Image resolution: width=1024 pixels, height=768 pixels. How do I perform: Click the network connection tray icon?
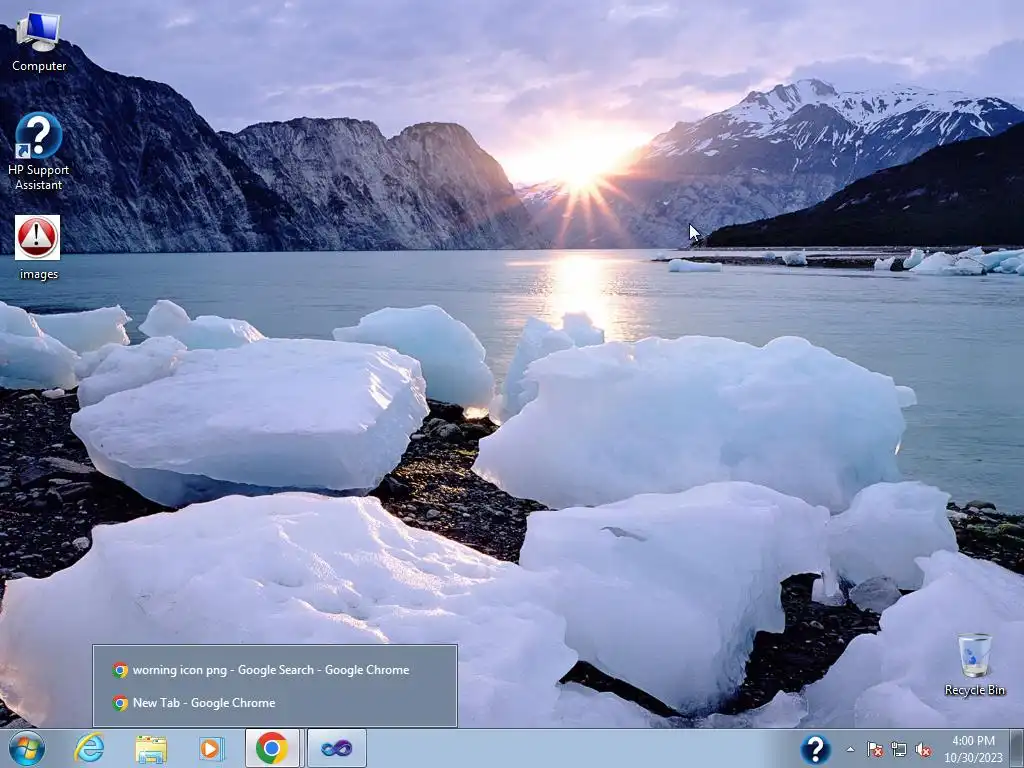tap(899, 749)
